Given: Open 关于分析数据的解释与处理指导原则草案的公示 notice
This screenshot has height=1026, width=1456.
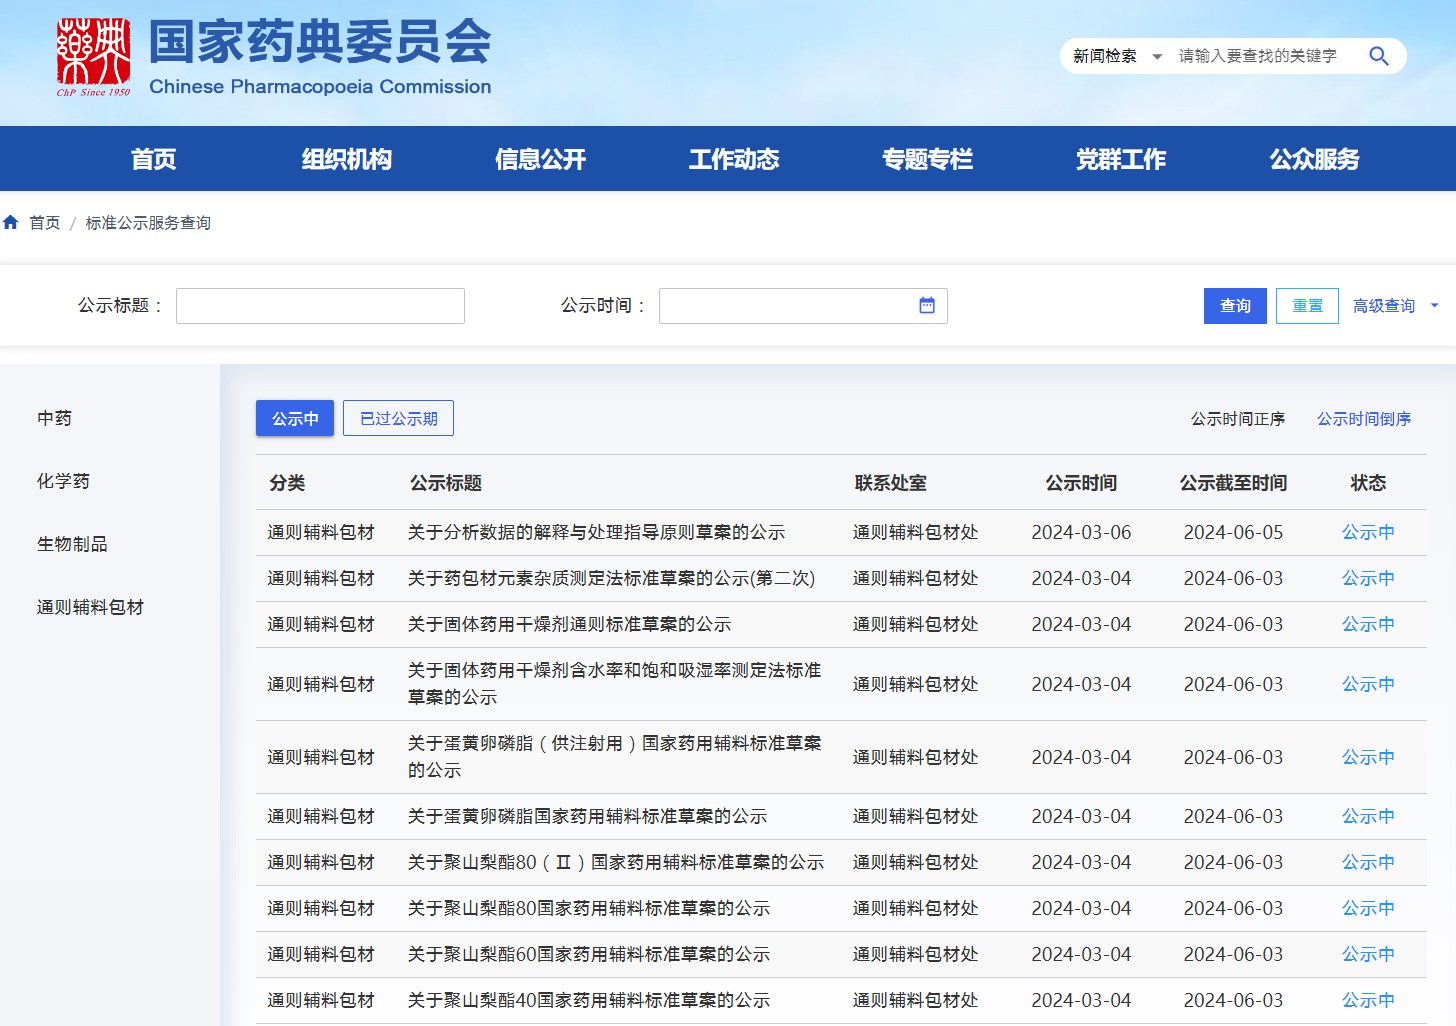Looking at the screenshot, I should coord(596,533).
